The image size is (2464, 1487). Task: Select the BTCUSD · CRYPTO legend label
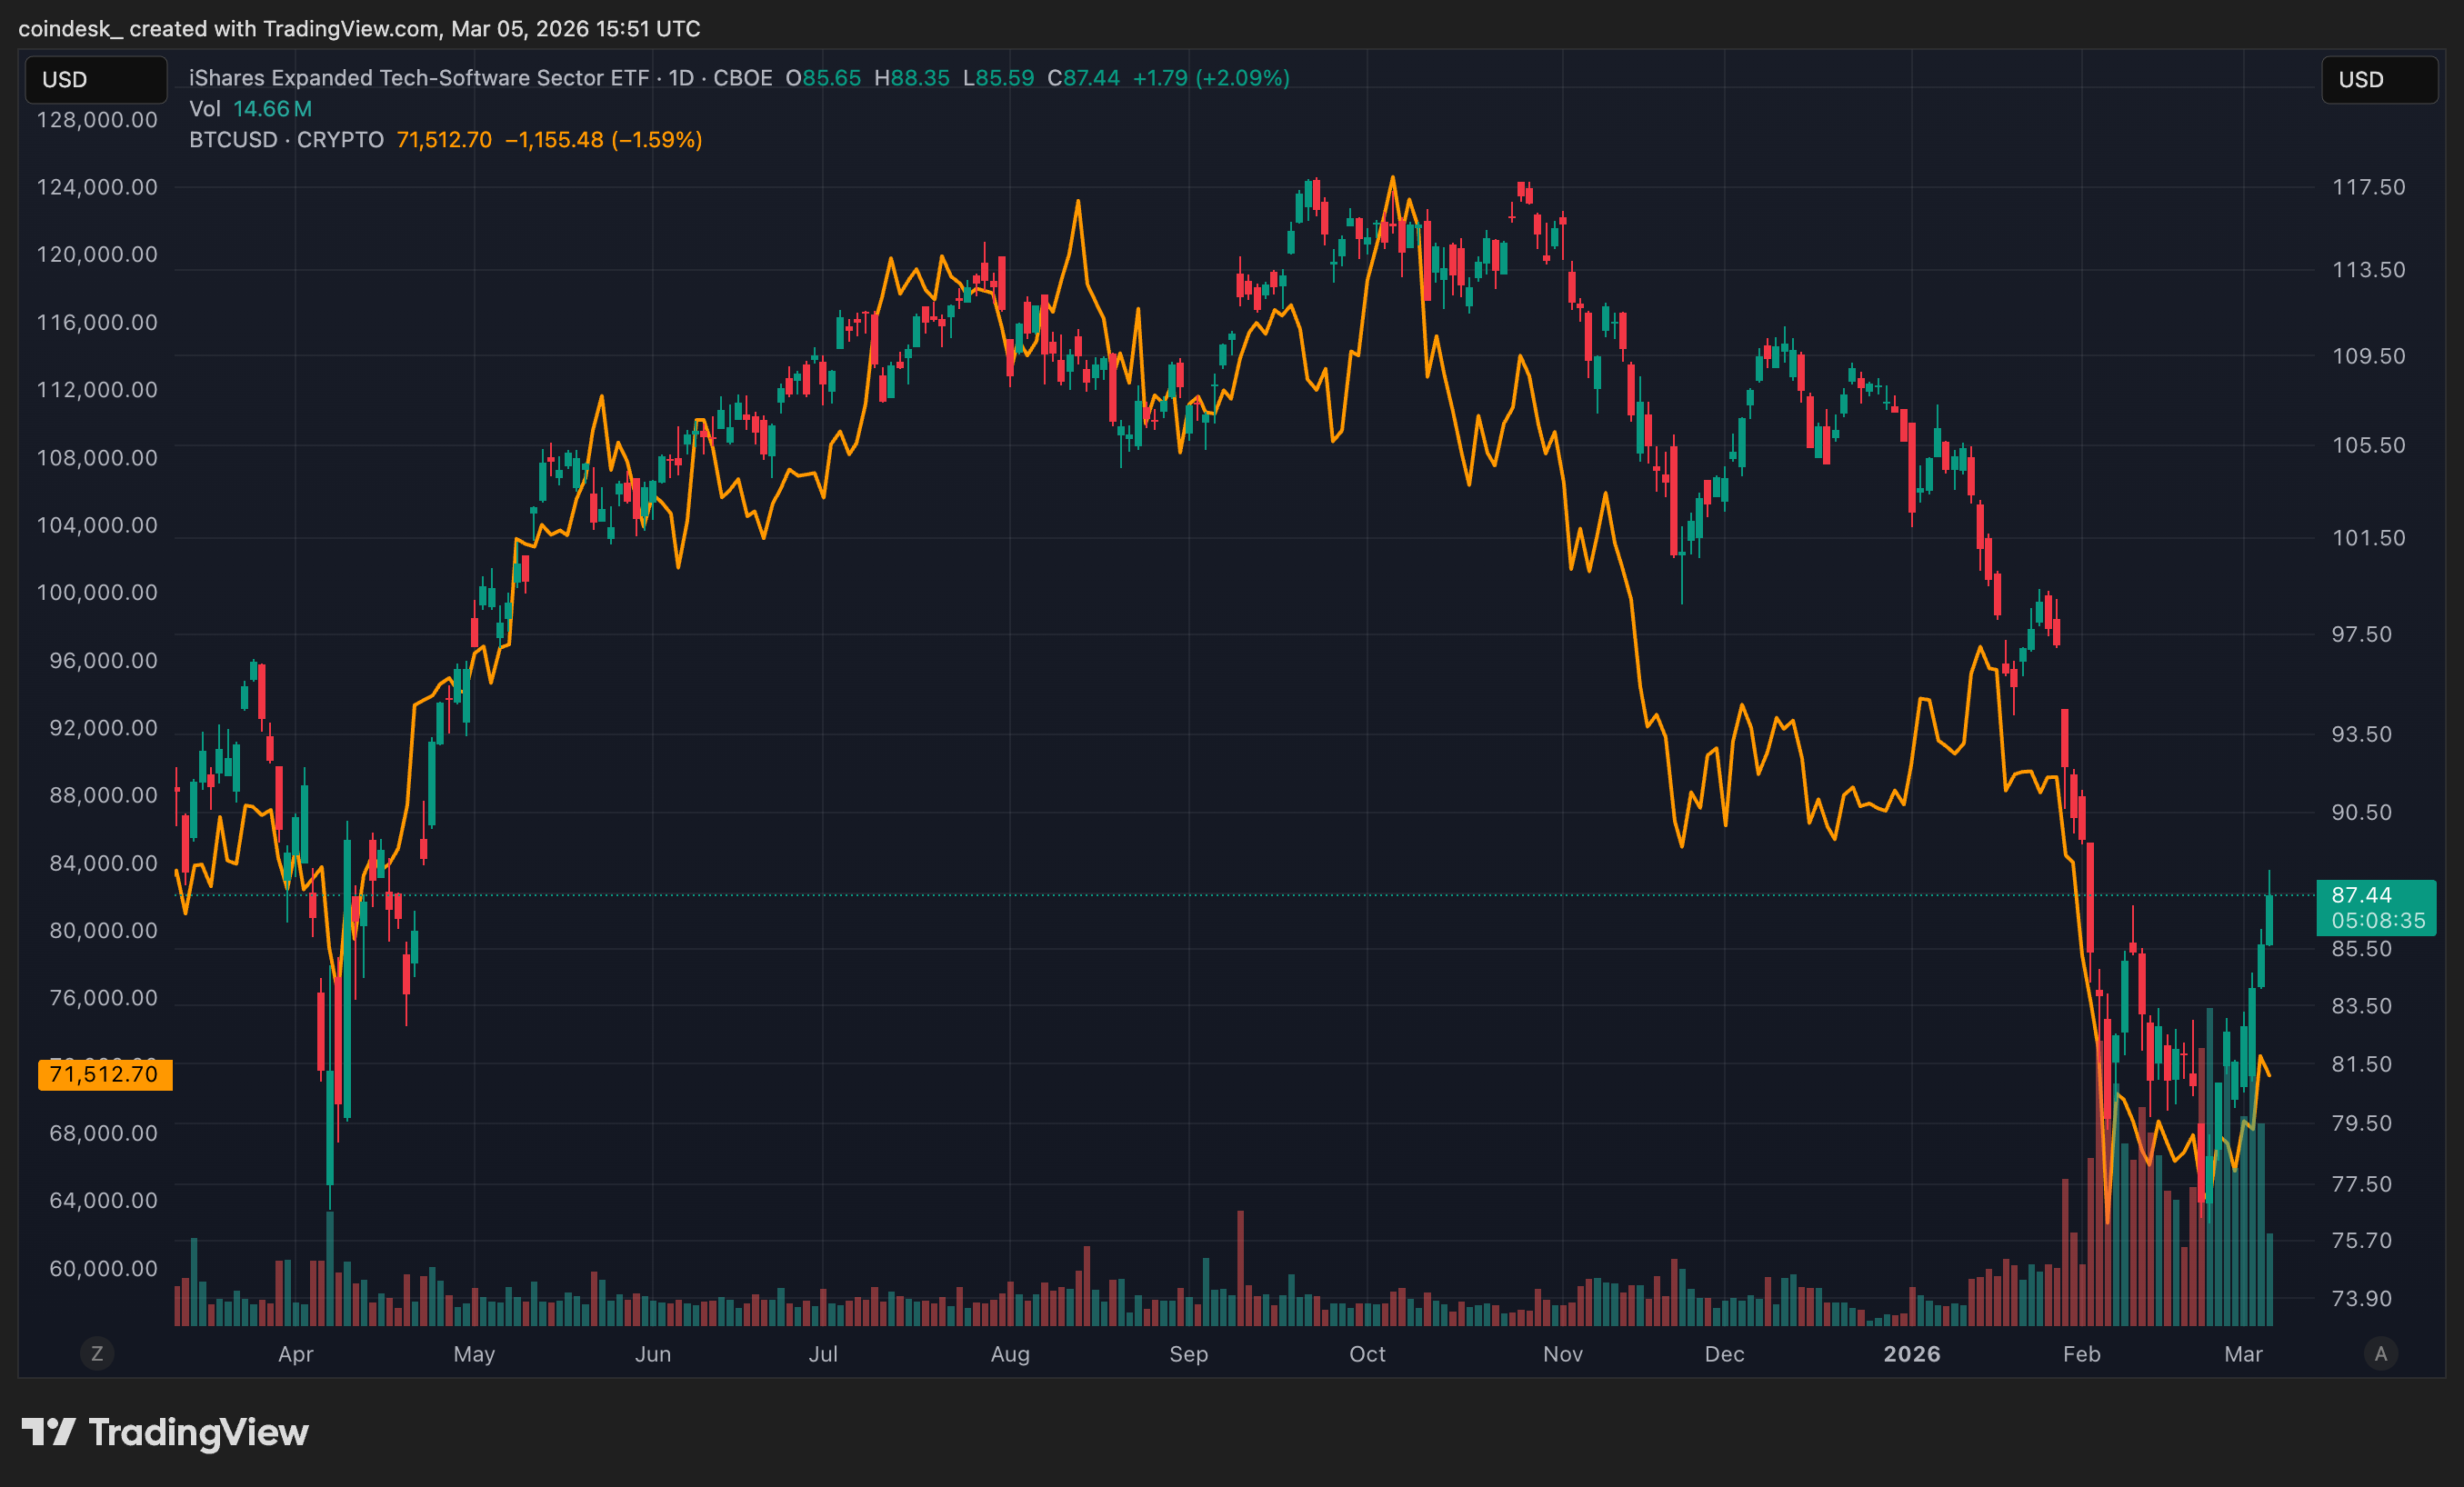tap(286, 140)
